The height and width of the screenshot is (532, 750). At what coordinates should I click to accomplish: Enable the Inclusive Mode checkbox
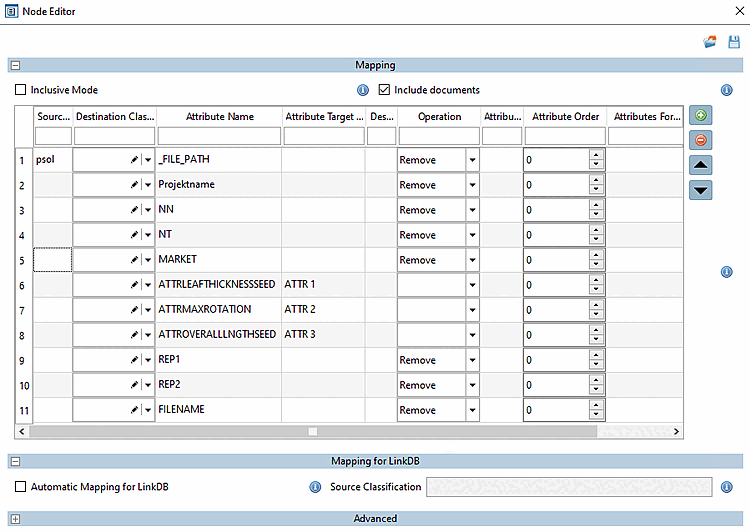coord(21,90)
